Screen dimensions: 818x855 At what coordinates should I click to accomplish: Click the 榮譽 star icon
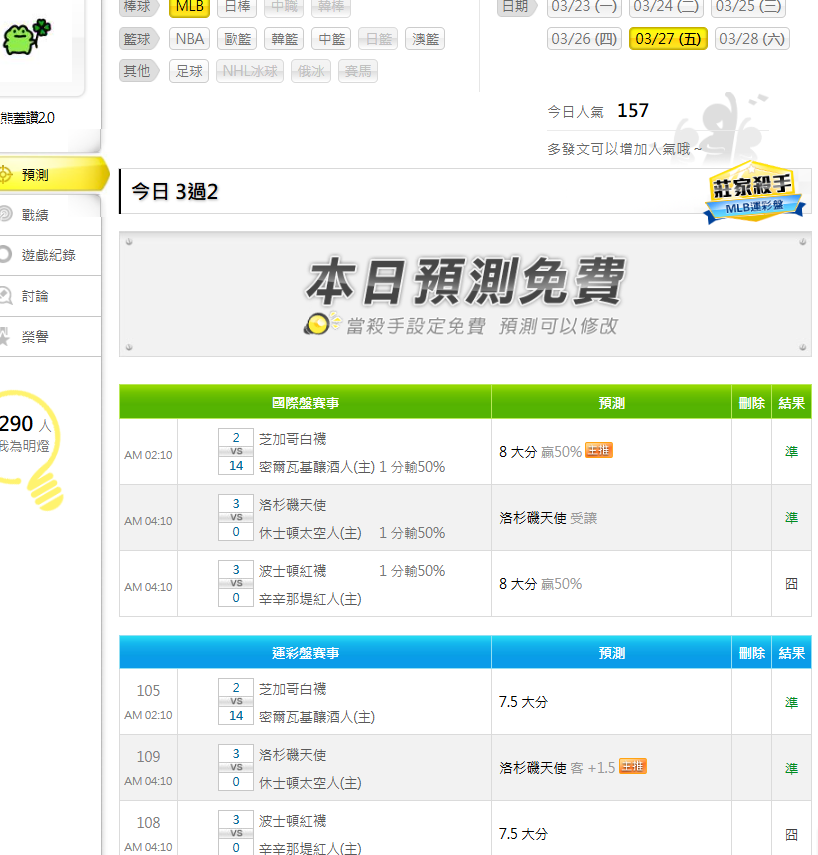pos(5,337)
